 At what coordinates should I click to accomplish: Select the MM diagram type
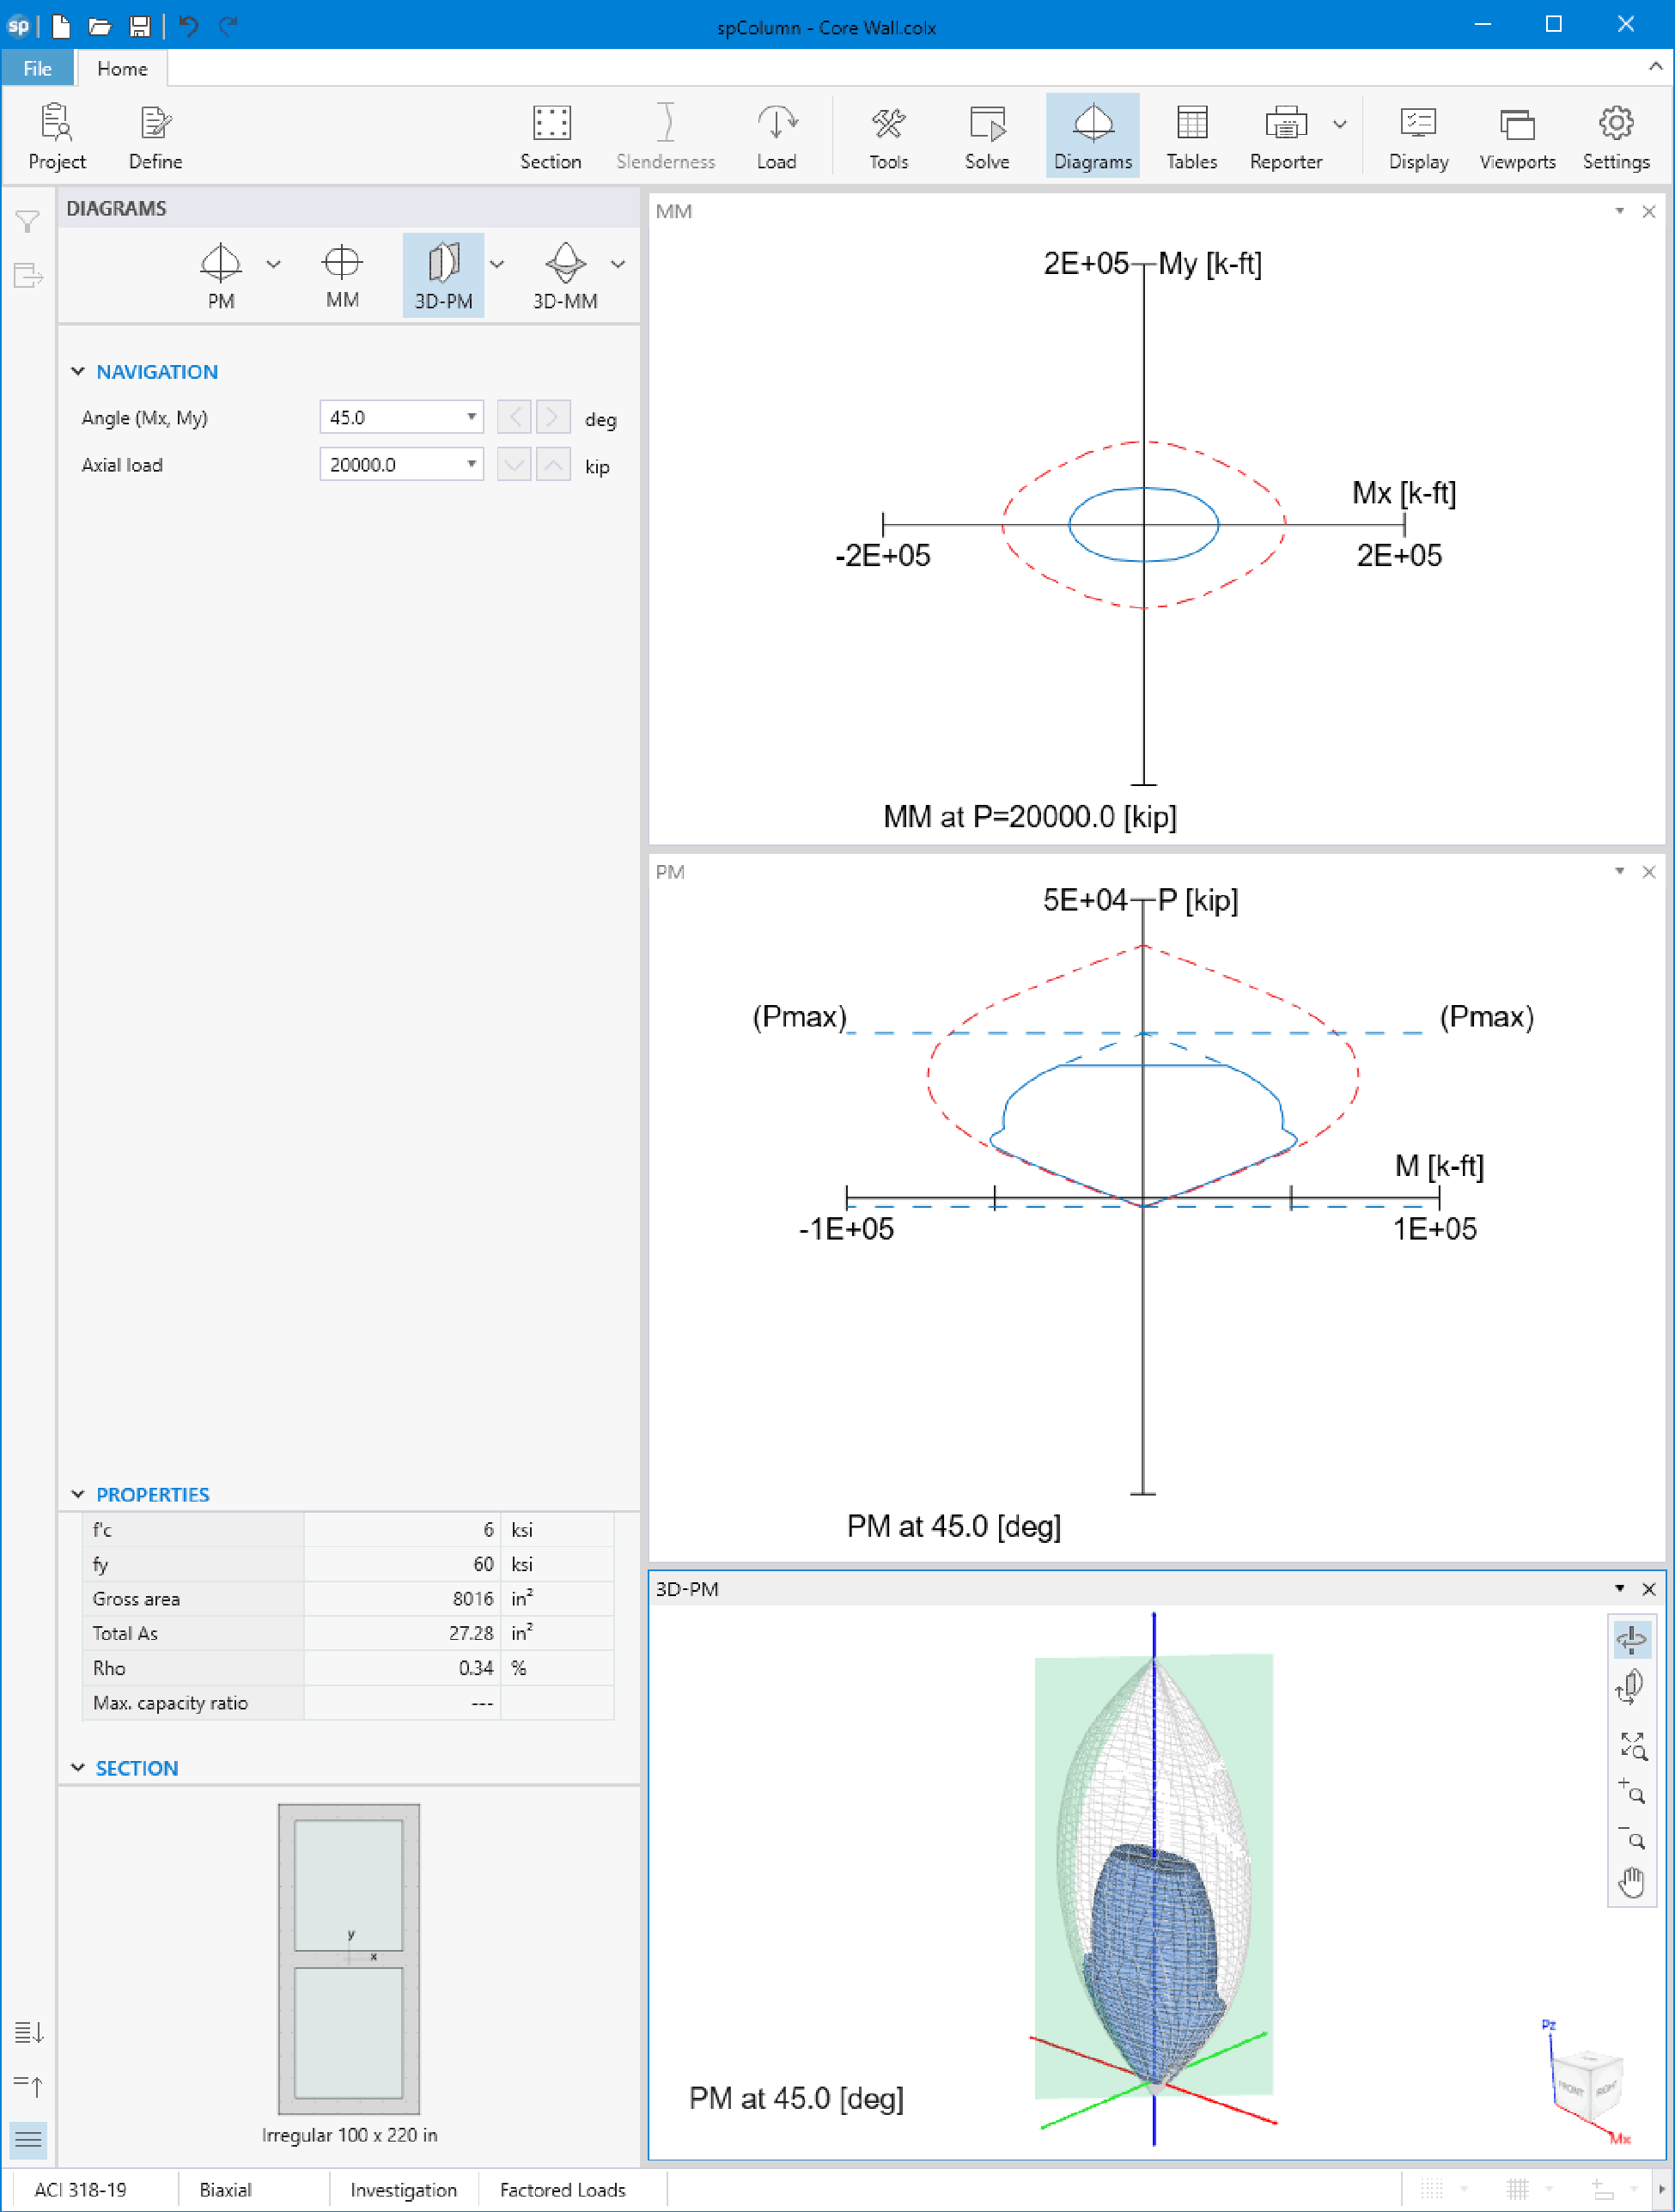[342, 276]
